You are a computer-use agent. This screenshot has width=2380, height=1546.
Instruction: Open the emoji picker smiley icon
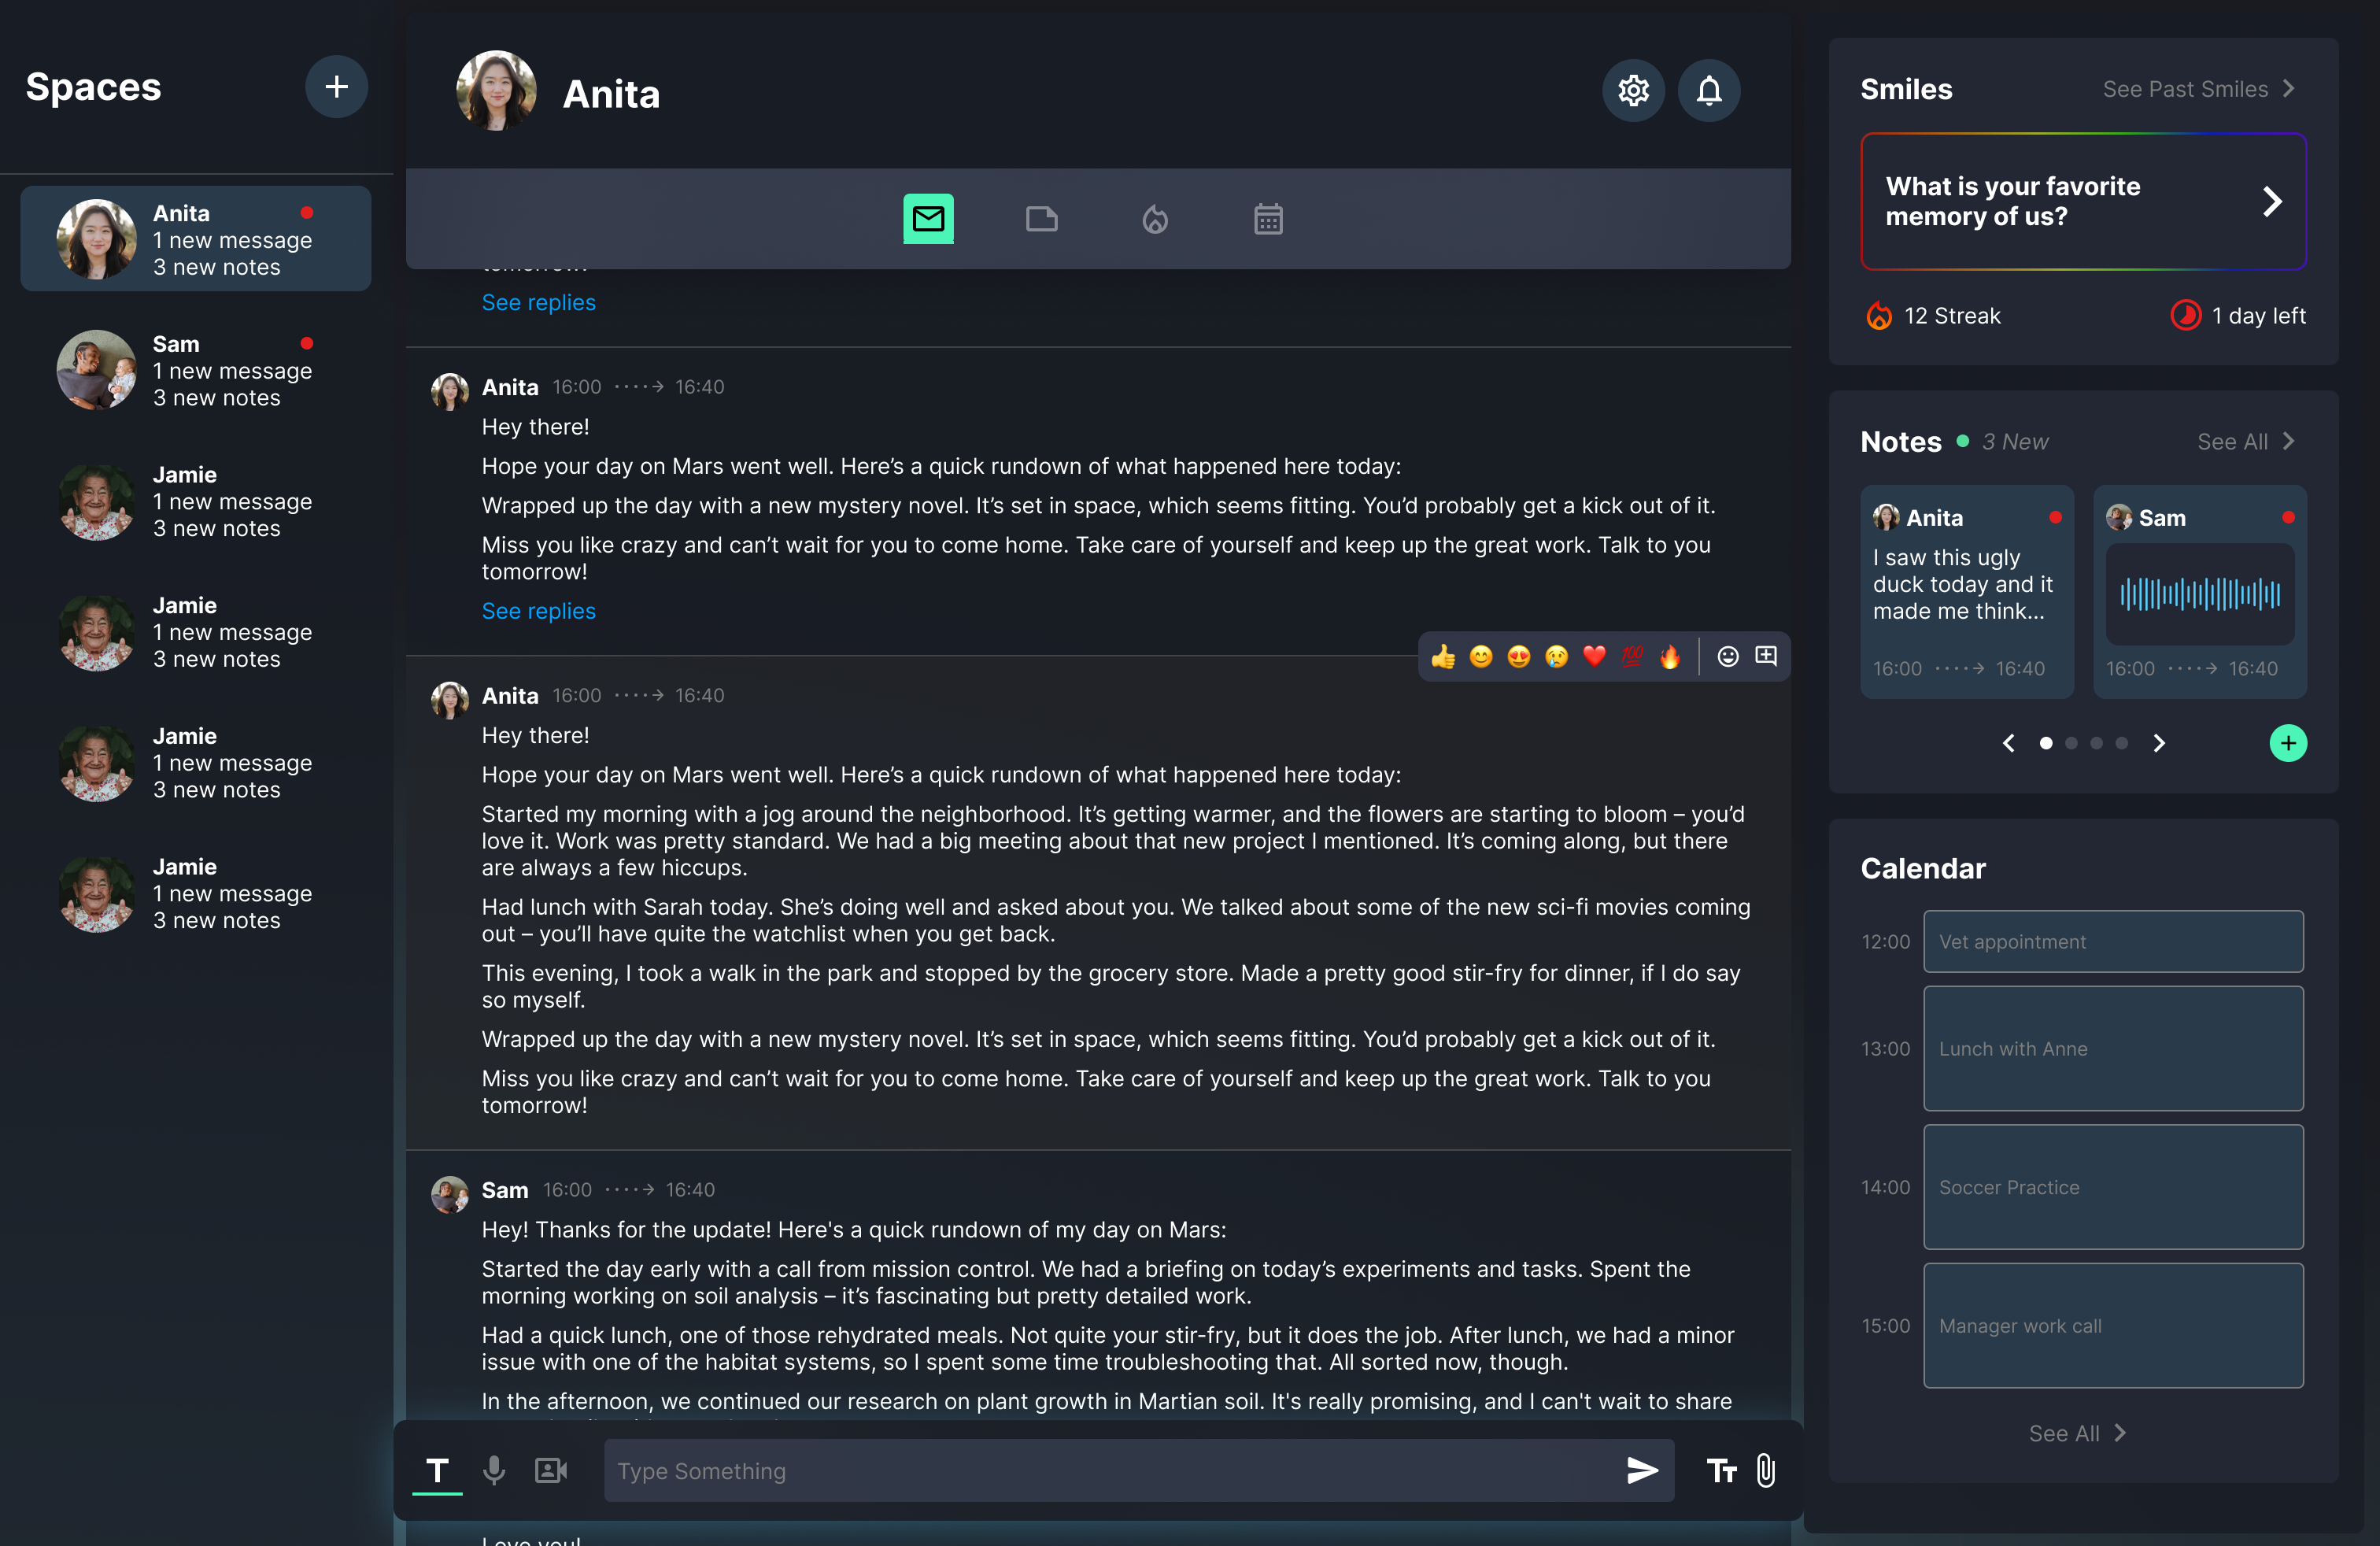pos(1727,657)
